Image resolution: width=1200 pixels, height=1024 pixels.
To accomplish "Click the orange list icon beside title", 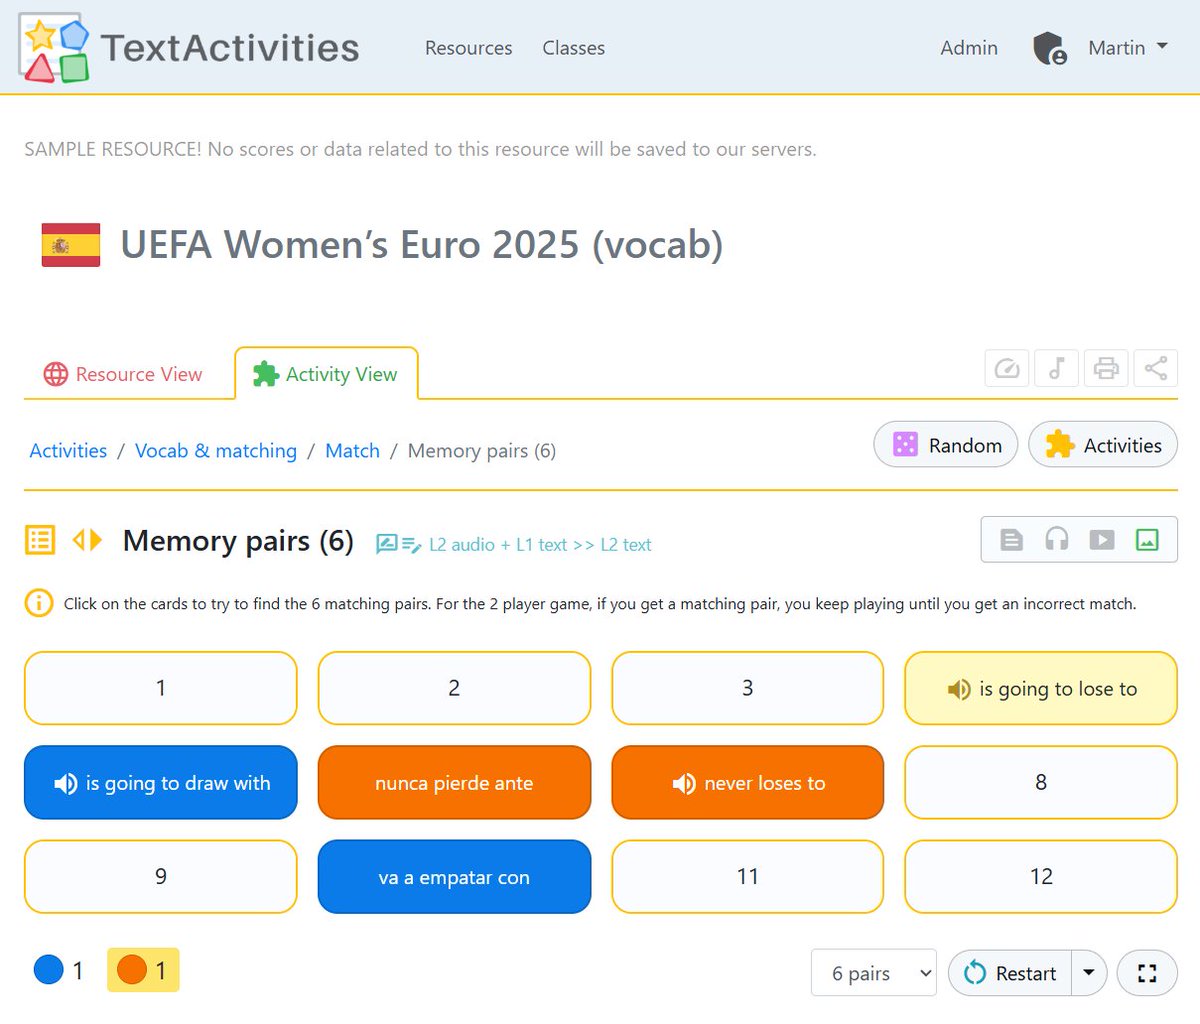I will pyautogui.click(x=40, y=541).
